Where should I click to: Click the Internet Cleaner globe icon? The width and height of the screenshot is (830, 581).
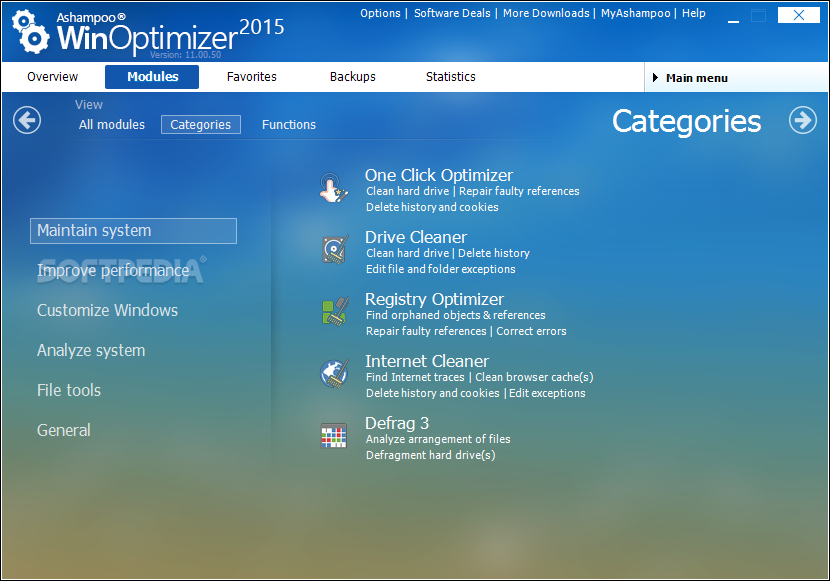coord(335,374)
